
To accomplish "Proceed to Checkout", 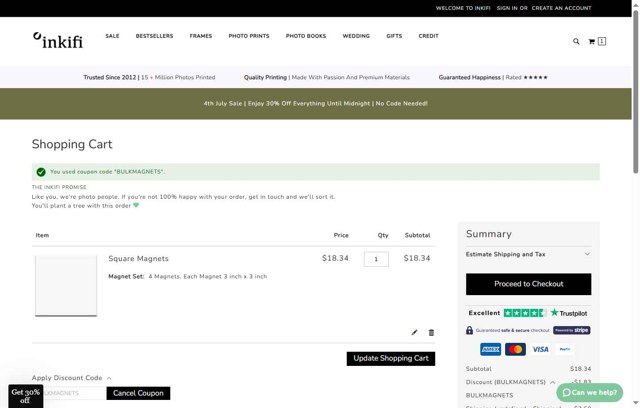I will tap(529, 284).
